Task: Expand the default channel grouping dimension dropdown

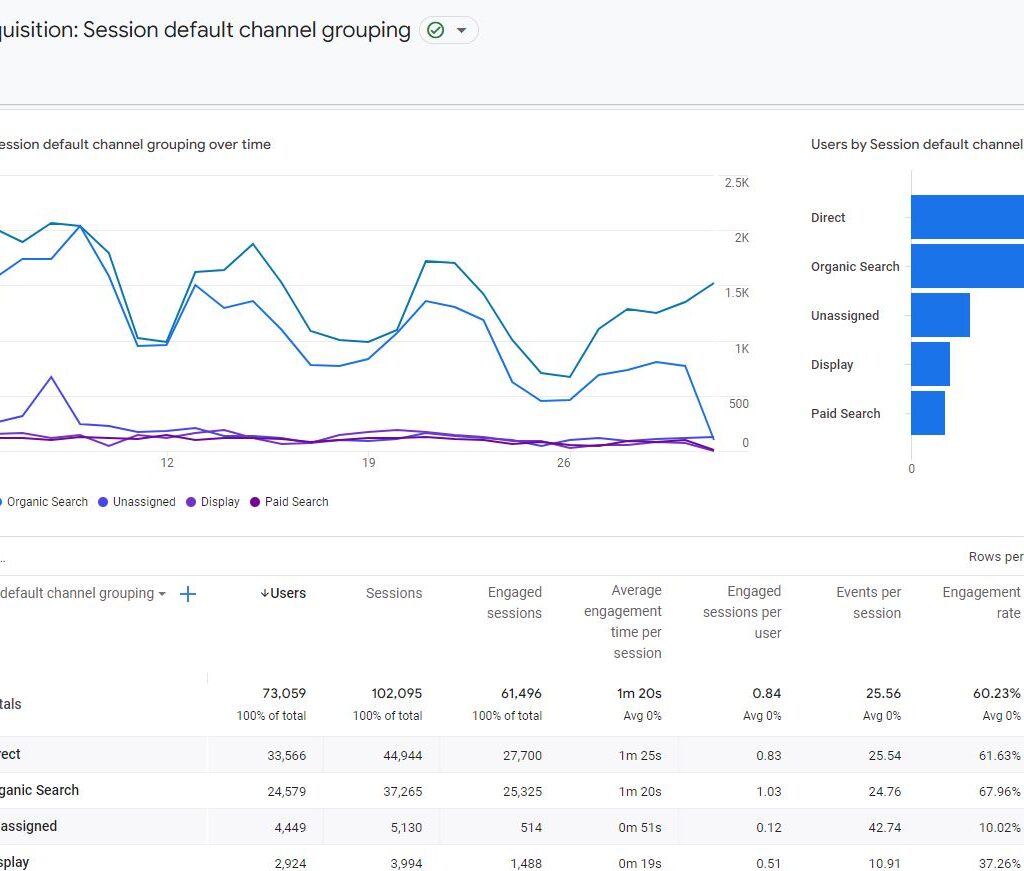Action: pyautogui.click(x=161, y=594)
